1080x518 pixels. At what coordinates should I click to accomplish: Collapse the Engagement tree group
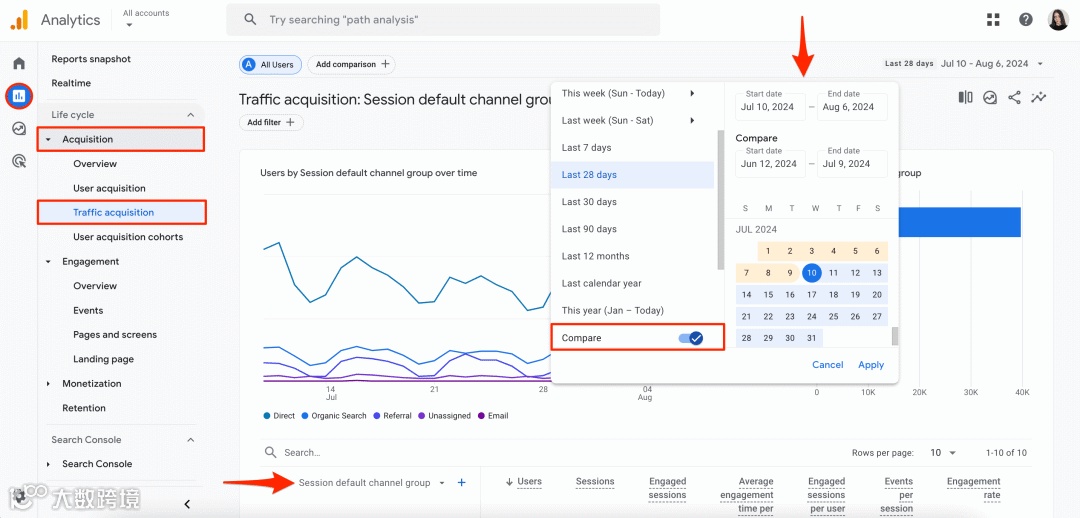tap(48, 262)
